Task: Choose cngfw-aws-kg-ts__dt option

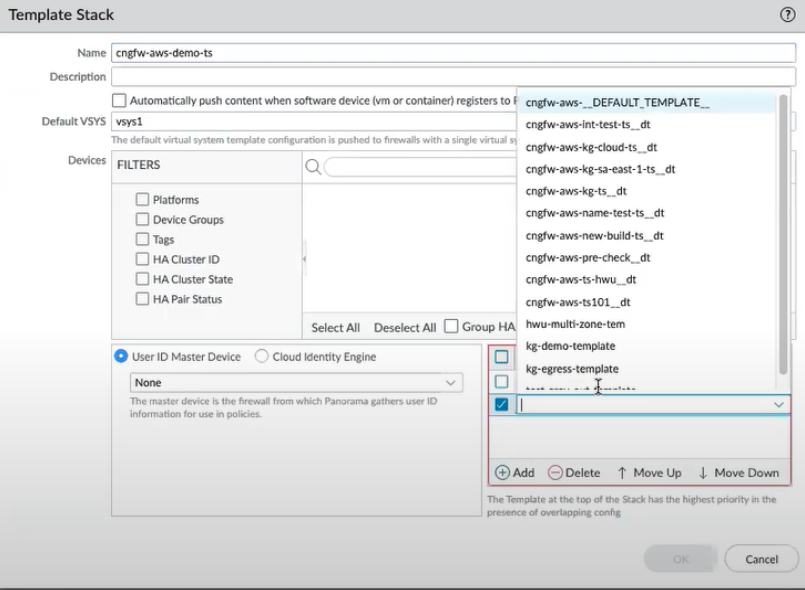Action: point(647,192)
